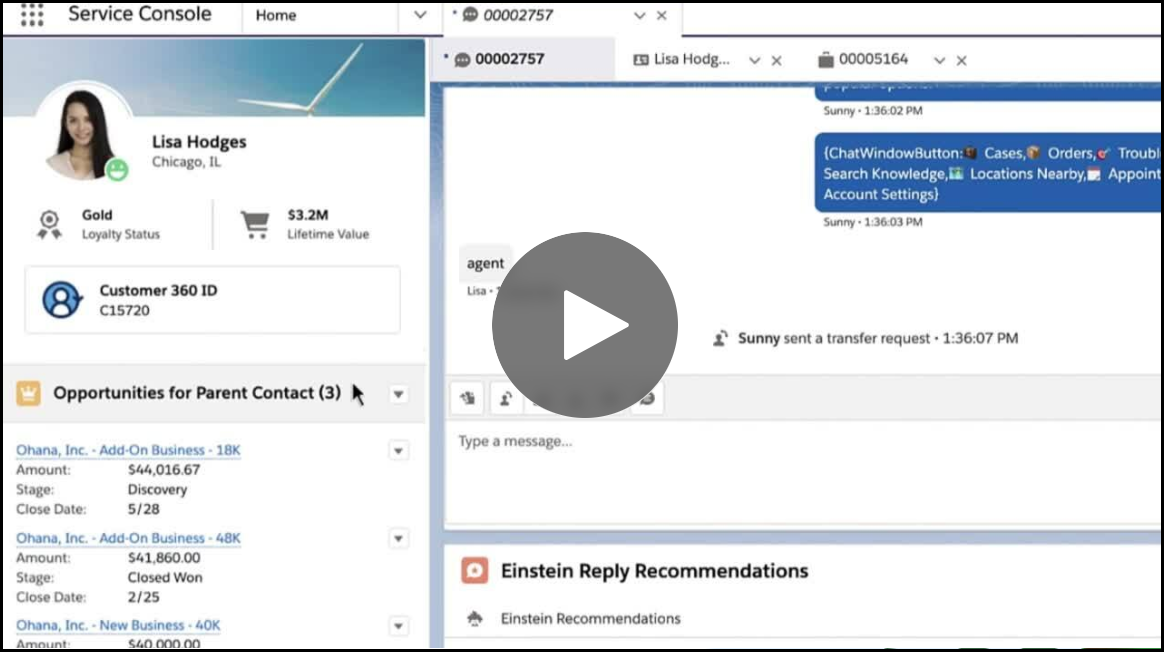
Task: Click the green smiley sentiment badge
Action: click(117, 169)
